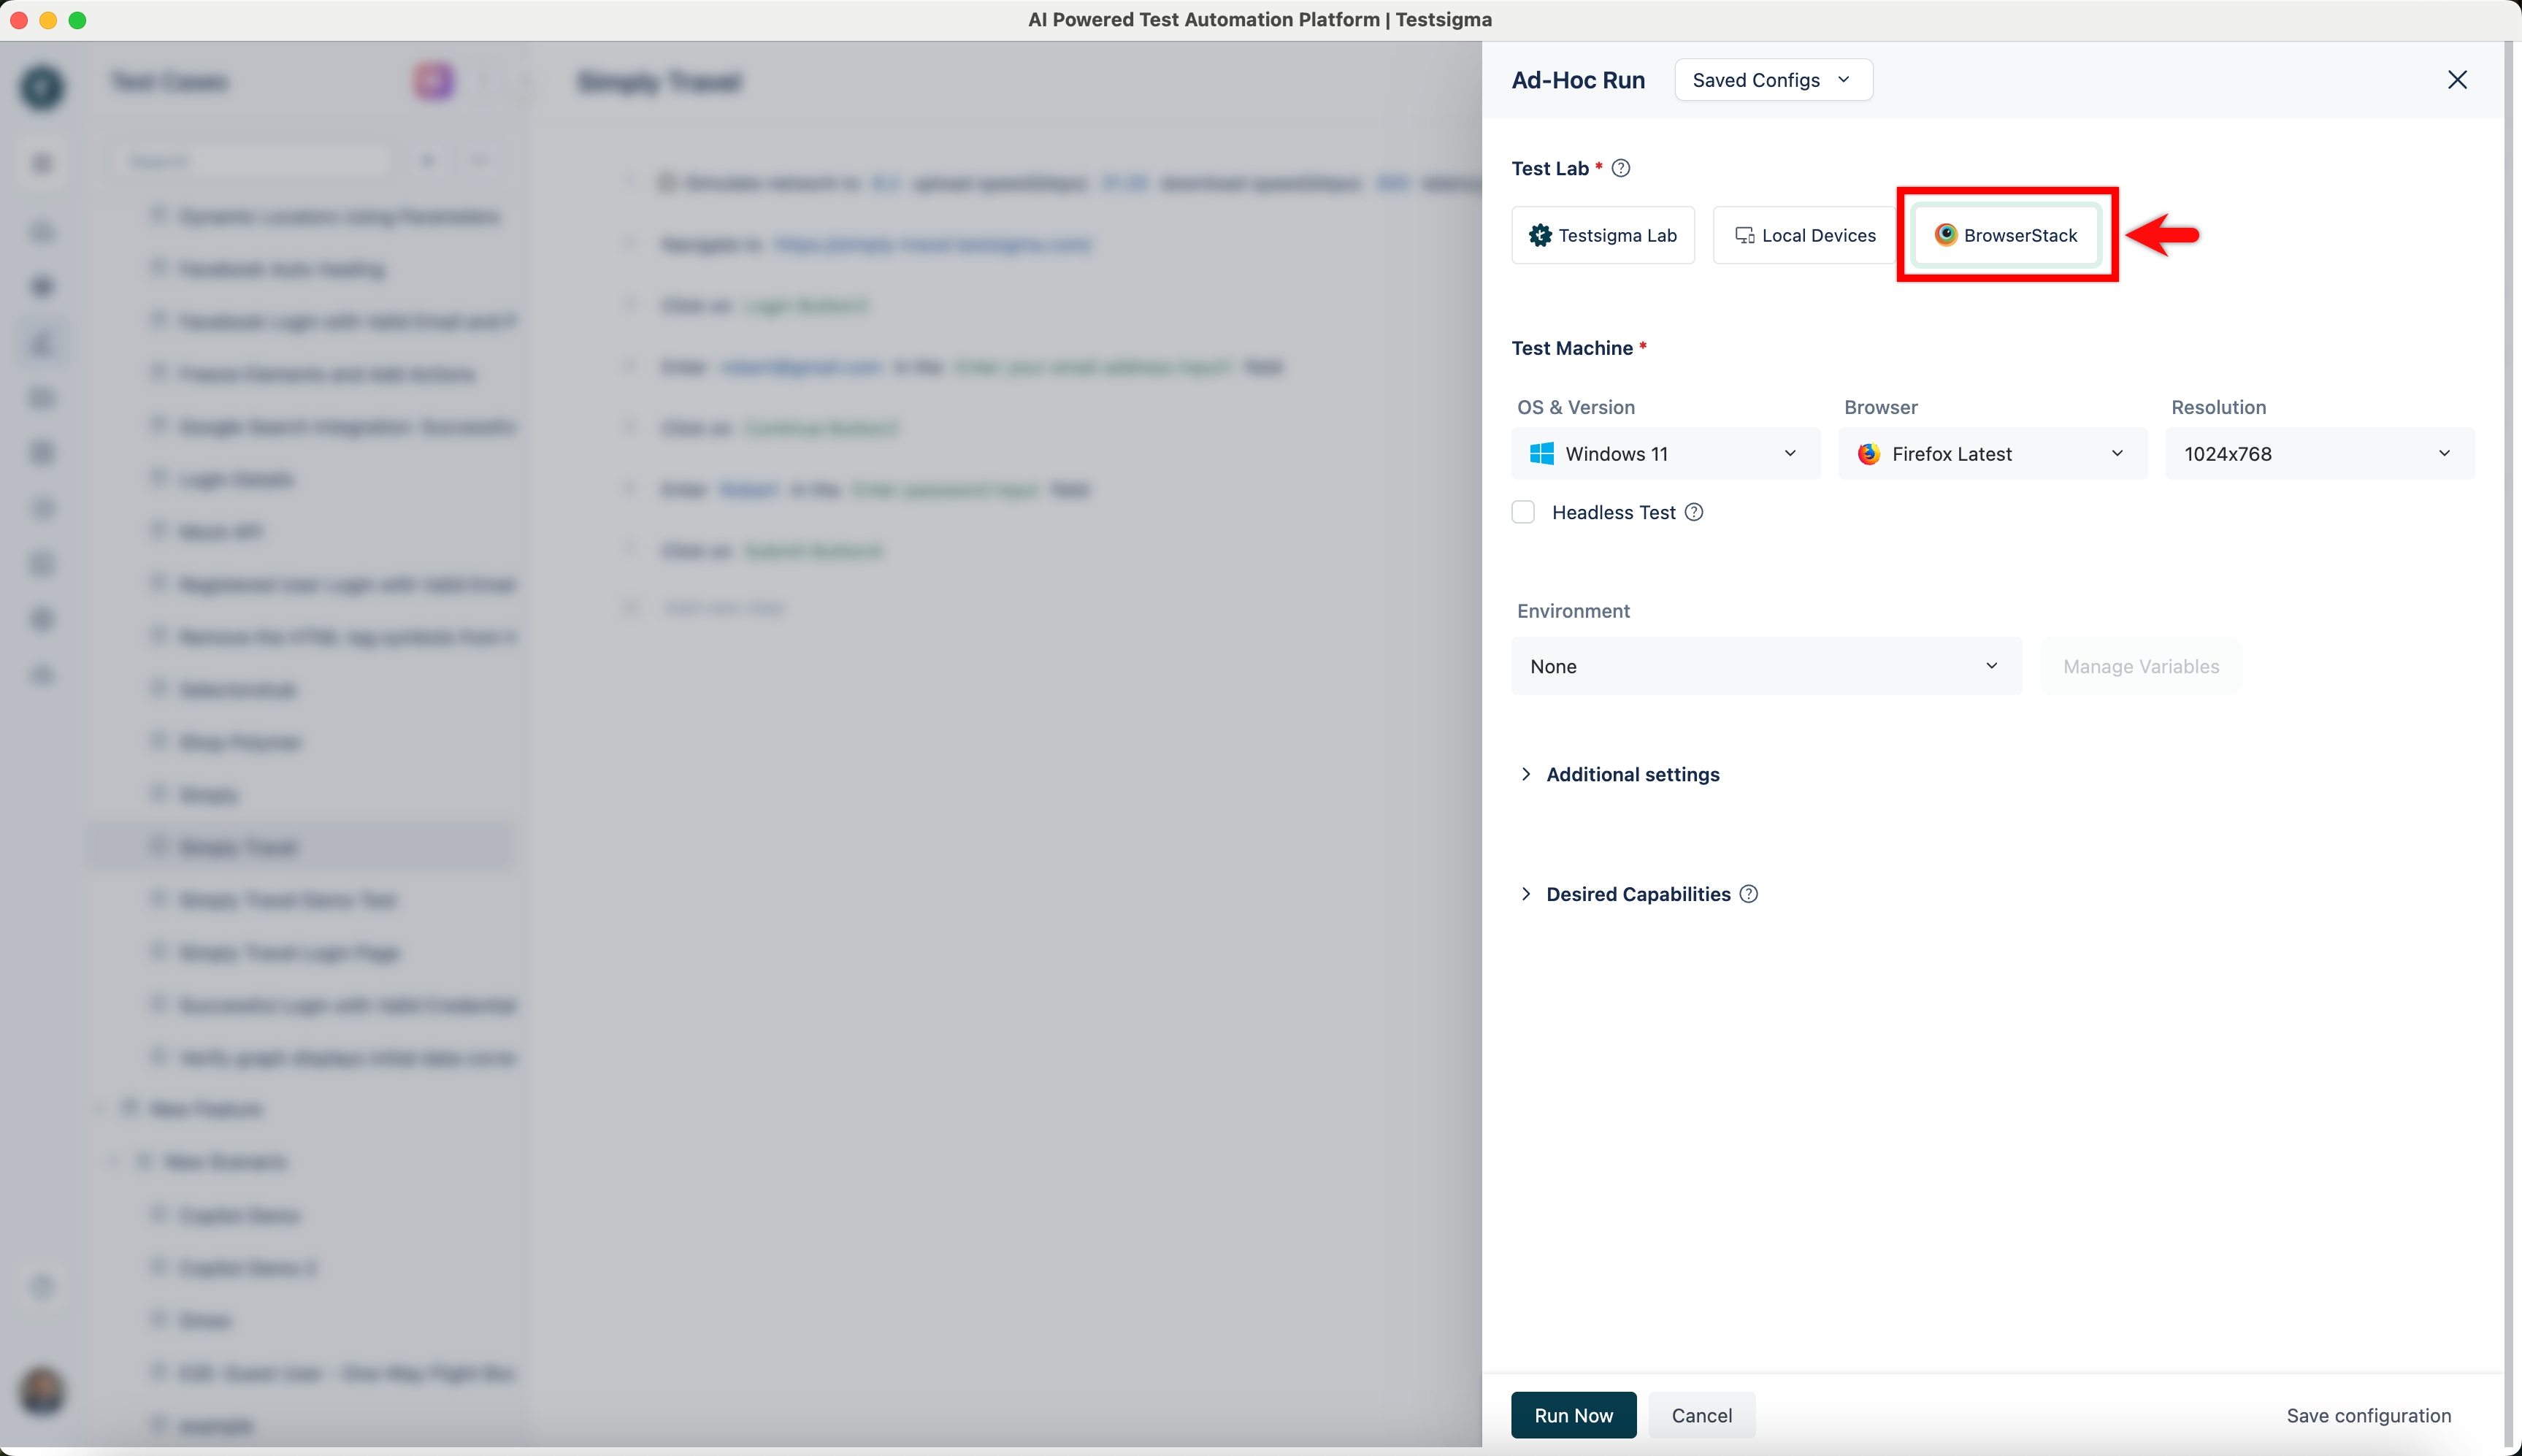This screenshot has height=1456, width=2522.
Task: Click the Save configuration link
Action: pos(2370,1415)
